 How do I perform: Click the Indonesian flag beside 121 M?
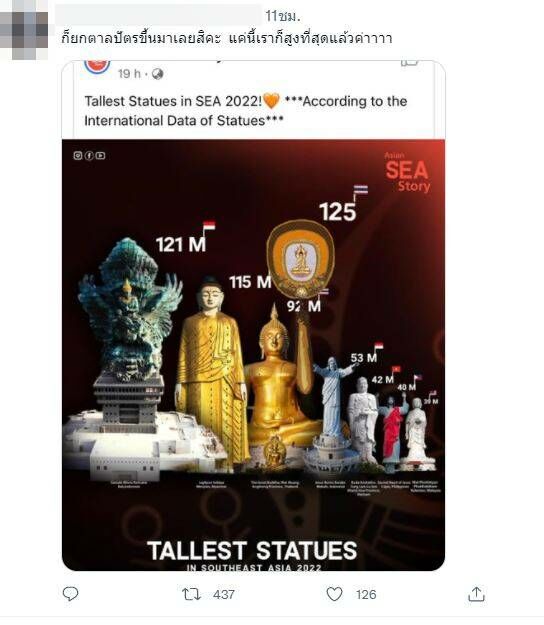click(x=209, y=226)
